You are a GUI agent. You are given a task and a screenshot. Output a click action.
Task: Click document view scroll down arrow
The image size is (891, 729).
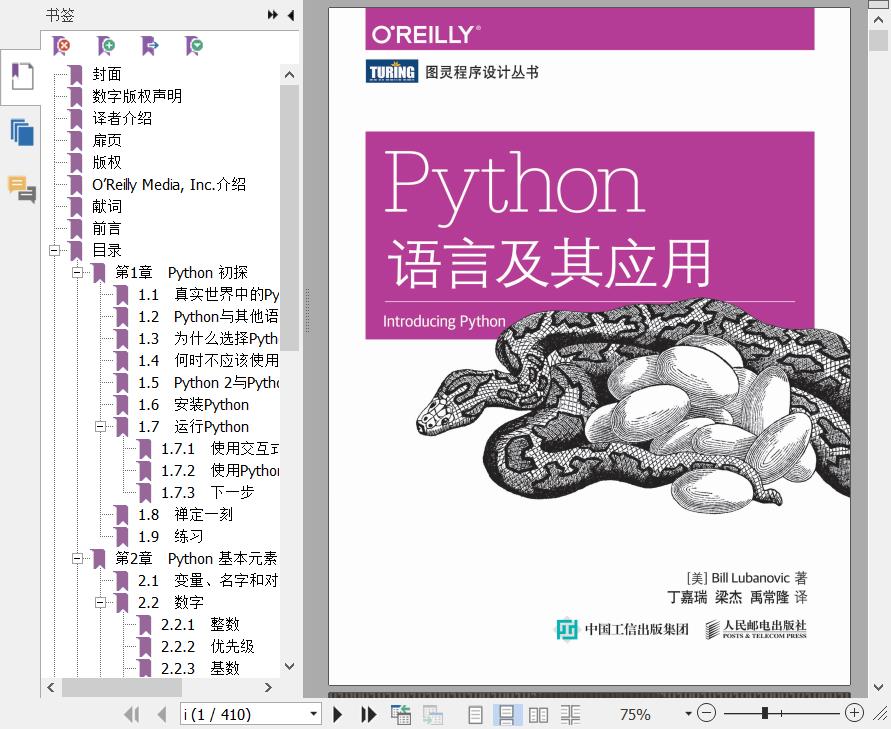tap(878, 688)
